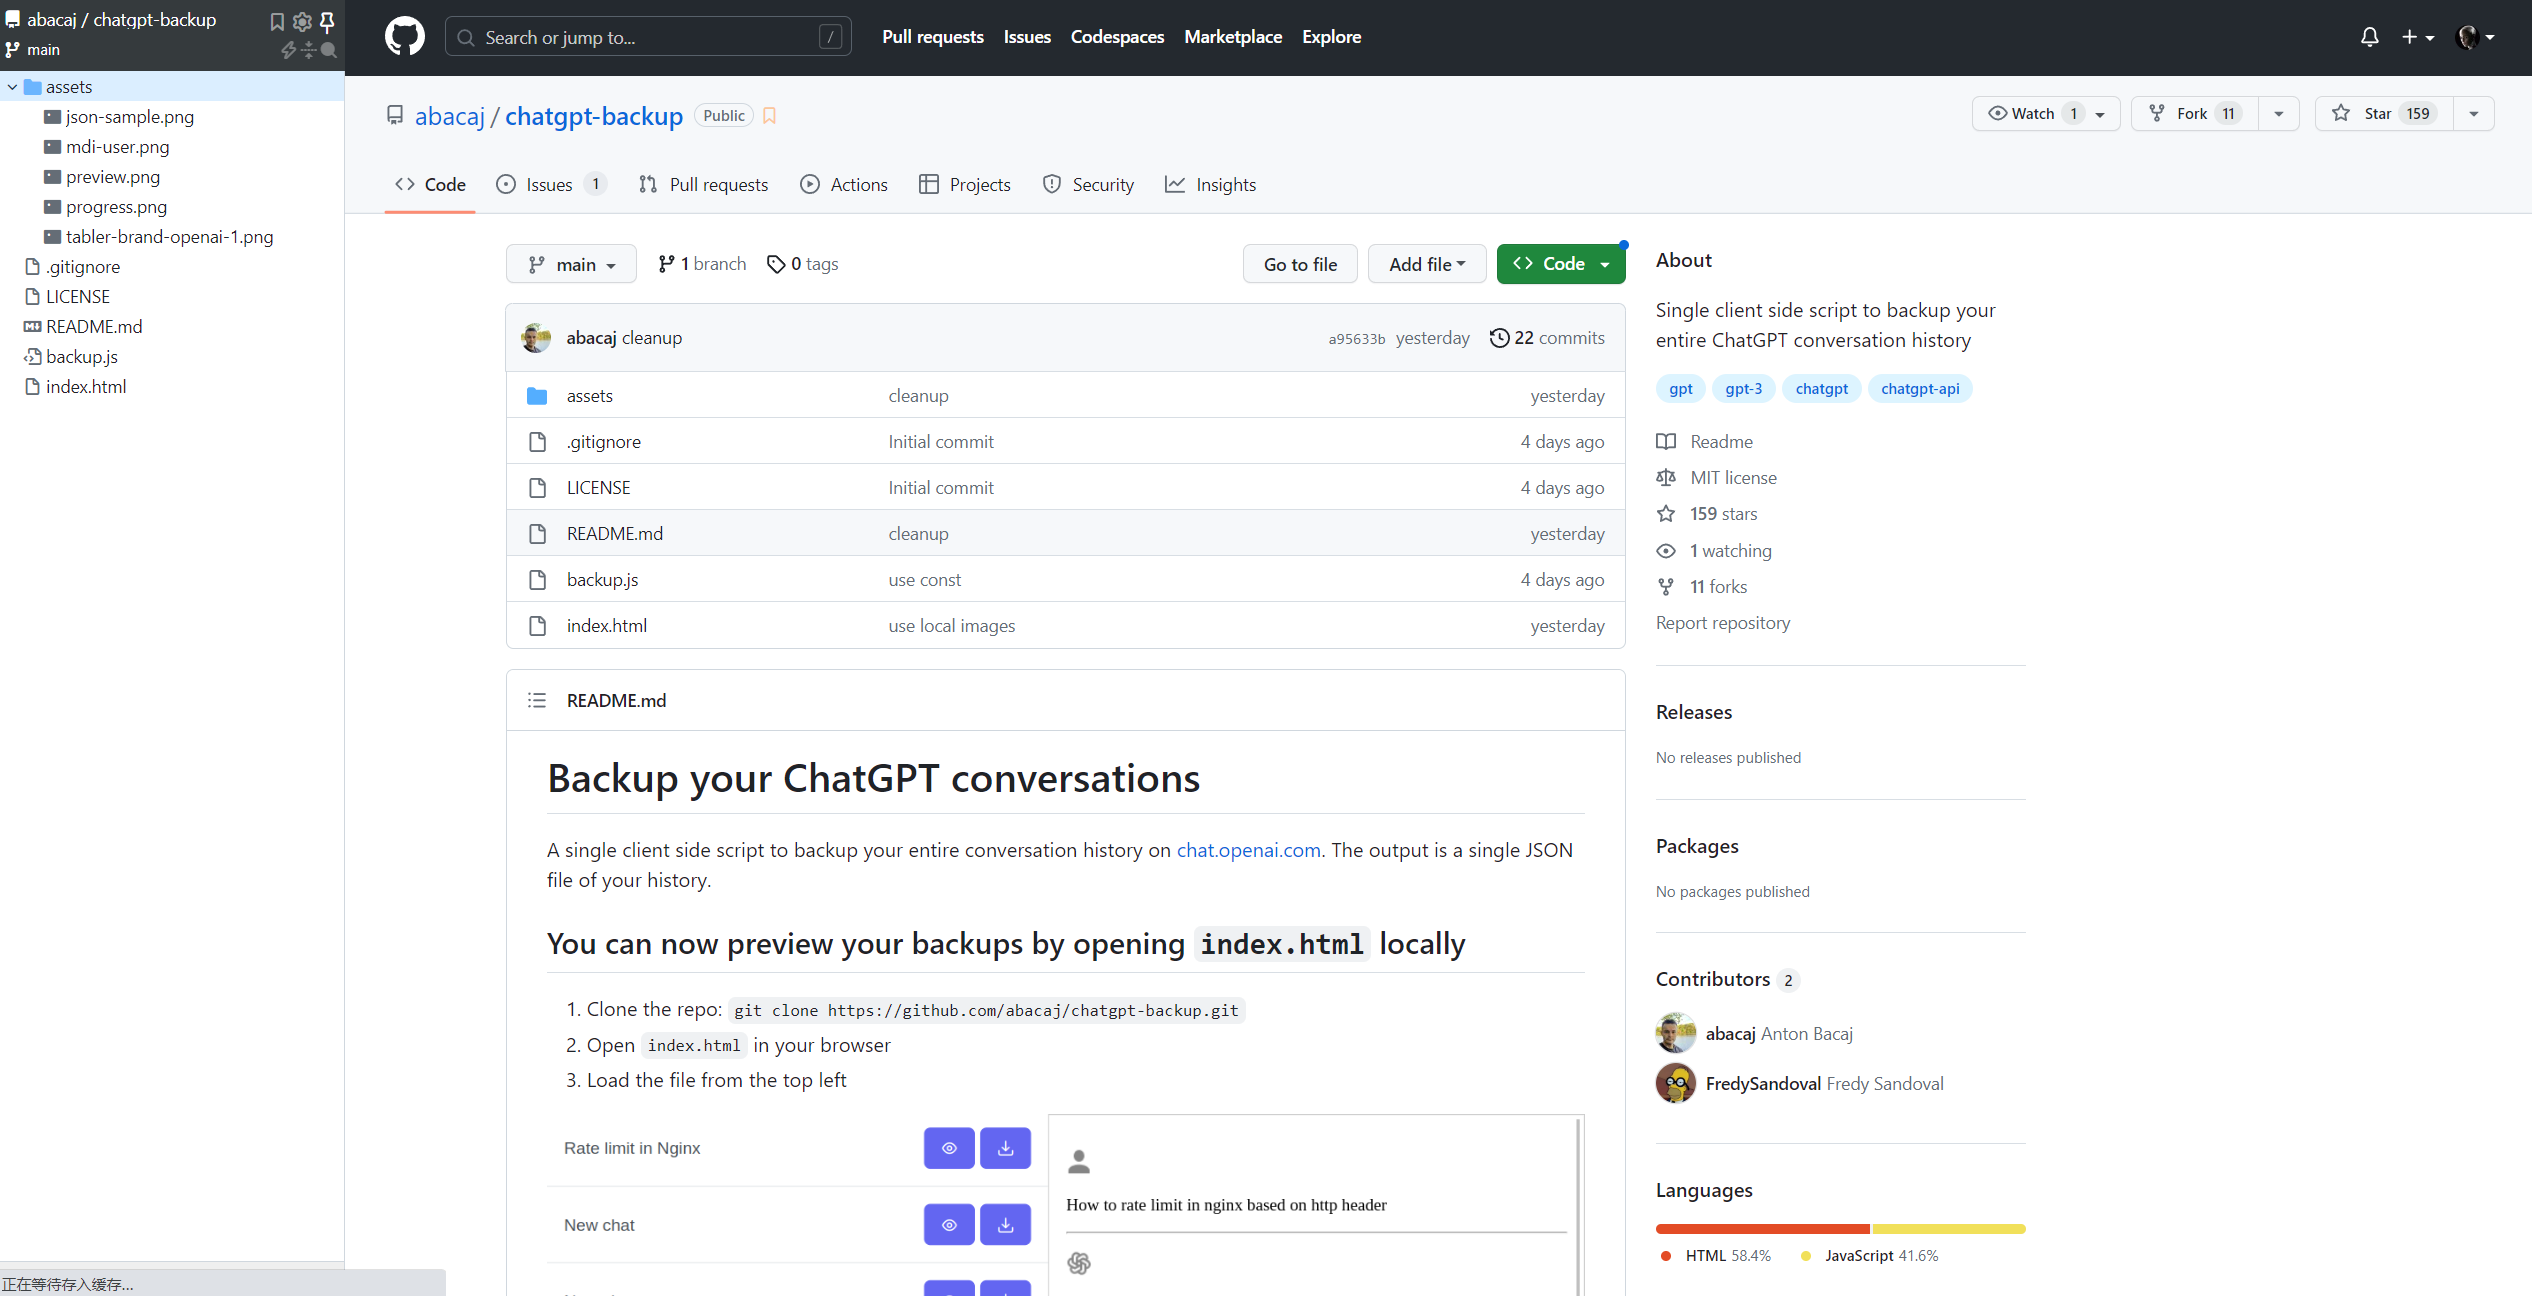
Task: Select tabler-brand-openai-1.png in sidebar tree
Action: coord(169,237)
